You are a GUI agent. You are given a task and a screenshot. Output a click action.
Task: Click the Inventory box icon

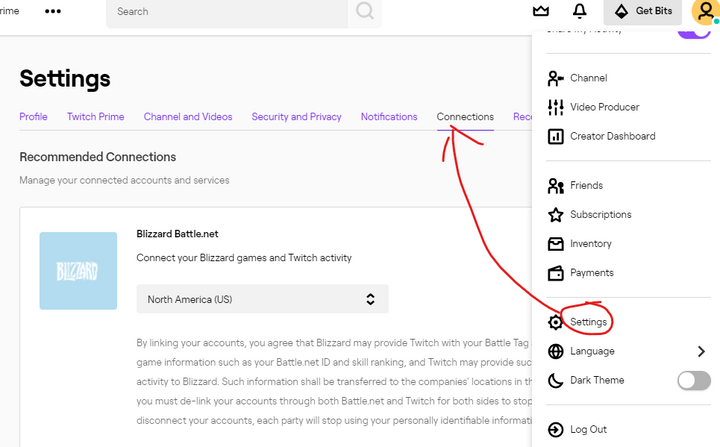(x=556, y=243)
